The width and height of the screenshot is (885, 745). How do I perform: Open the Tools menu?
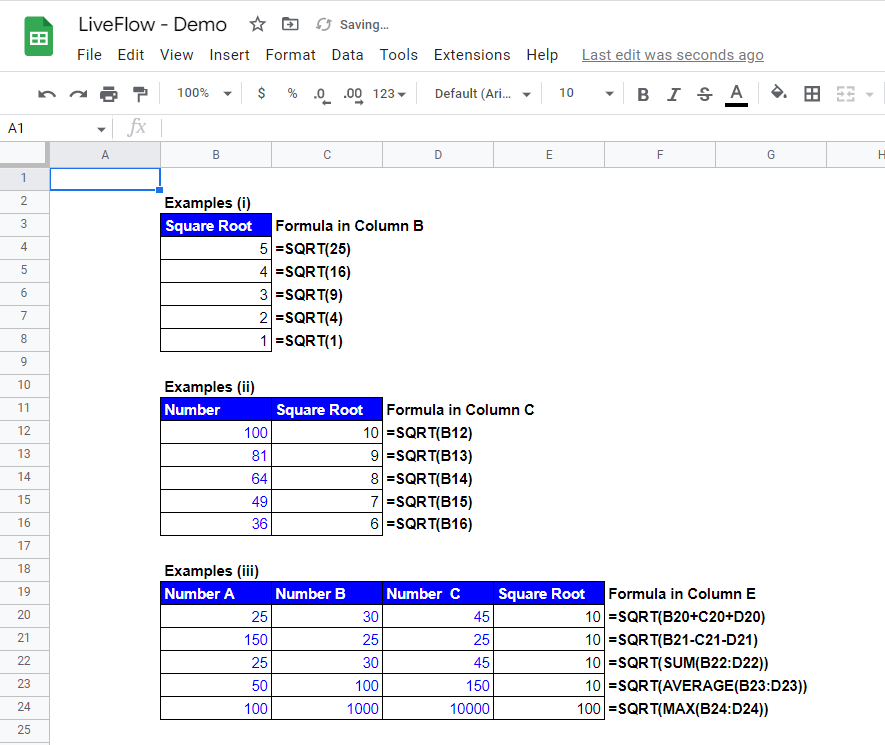pyautogui.click(x=398, y=55)
